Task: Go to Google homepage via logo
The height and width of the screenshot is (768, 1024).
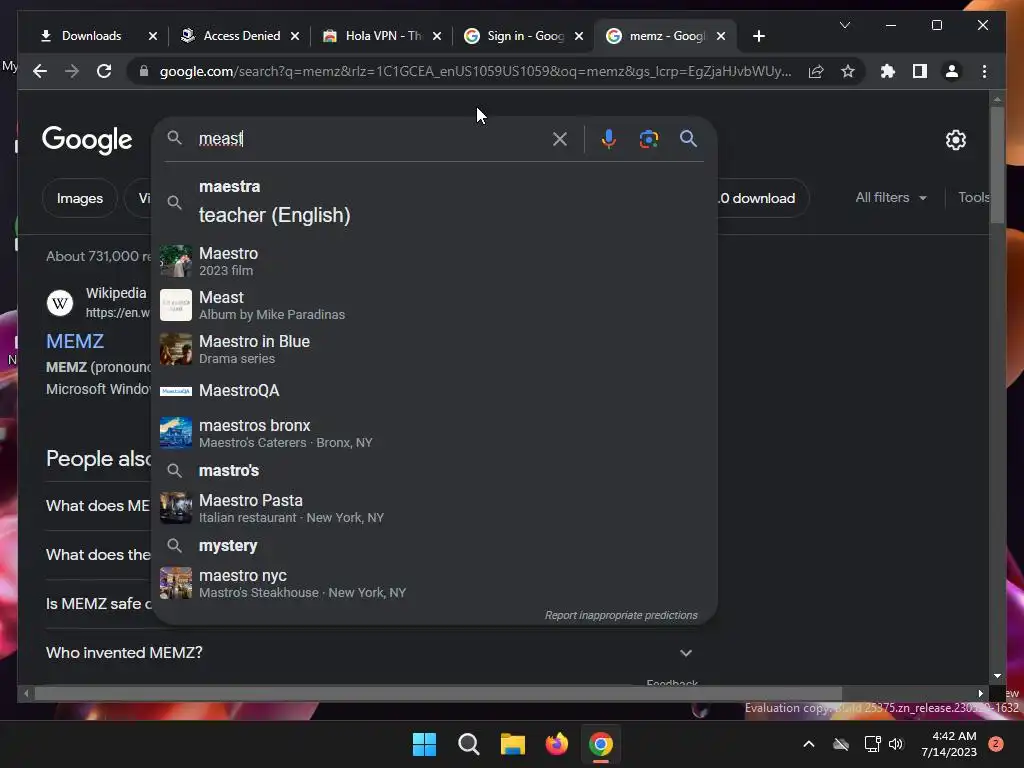Action: tap(87, 140)
